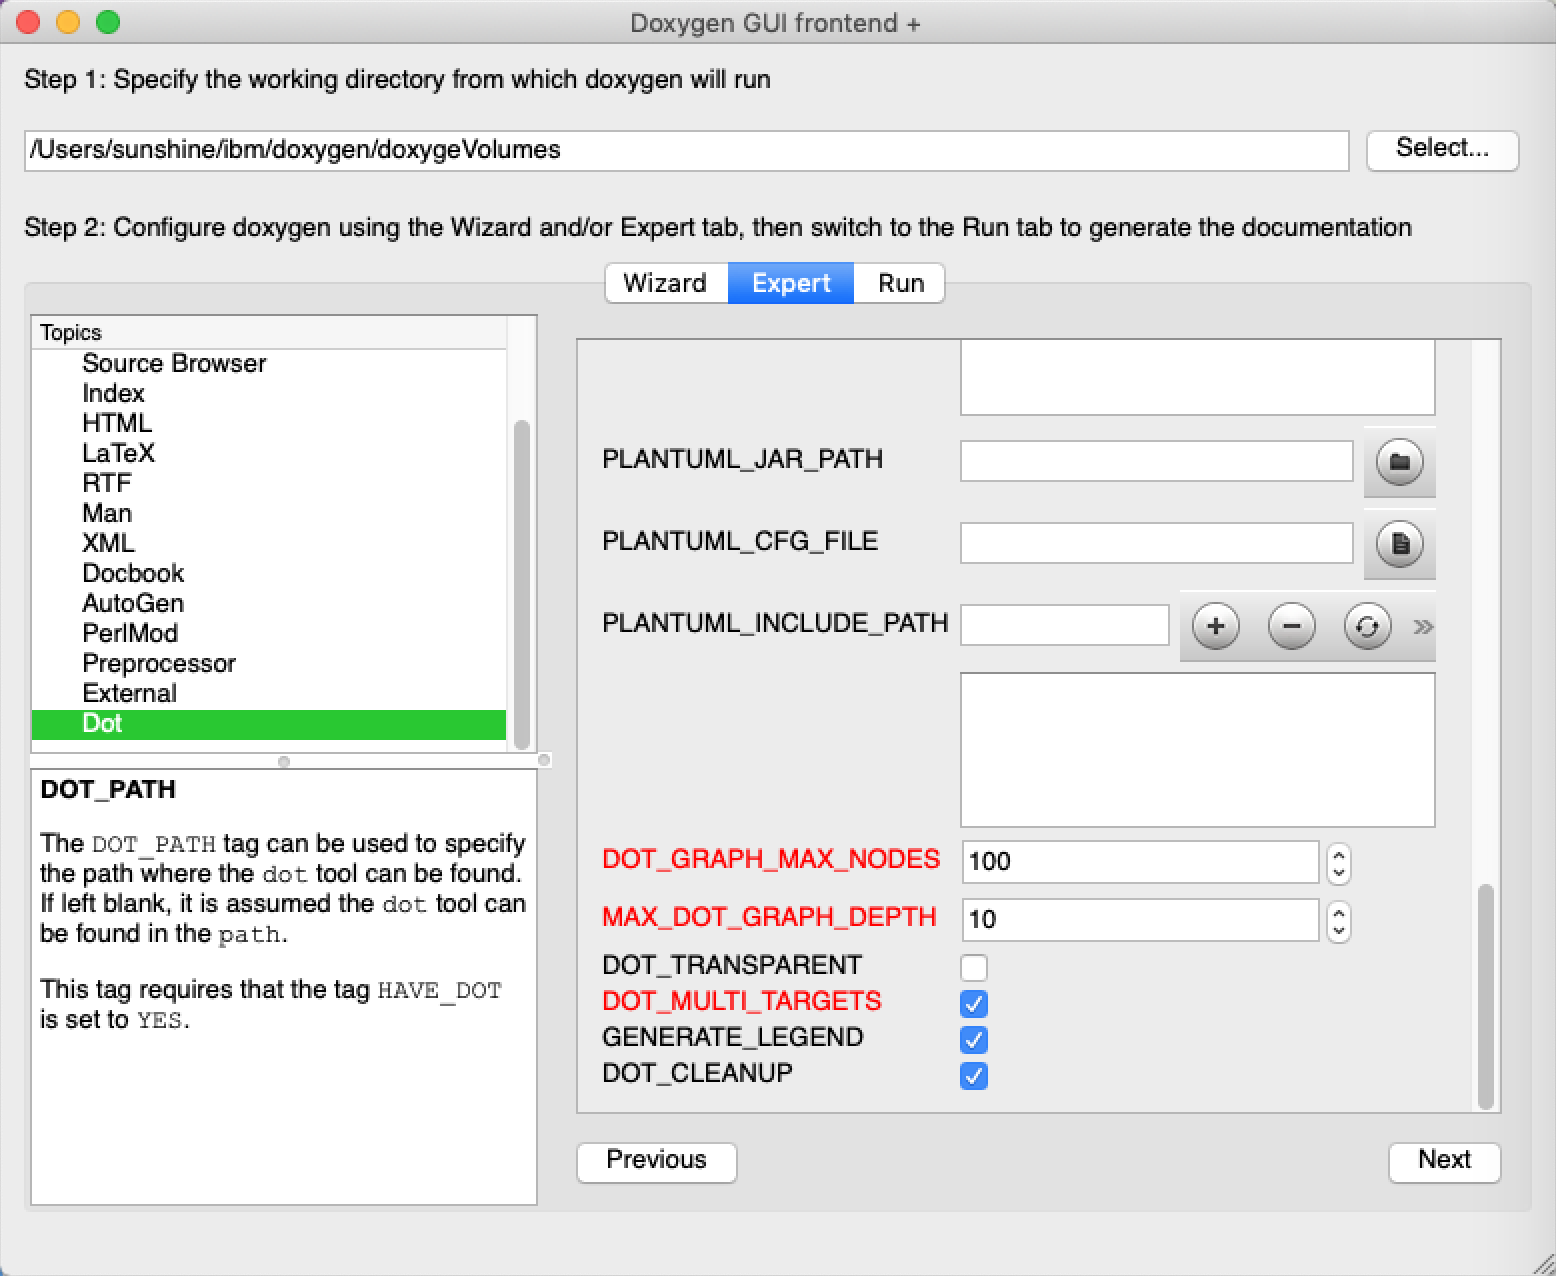Focus PLANTUML_JAR_PATH text field
The height and width of the screenshot is (1276, 1556).
[1157, 462]
